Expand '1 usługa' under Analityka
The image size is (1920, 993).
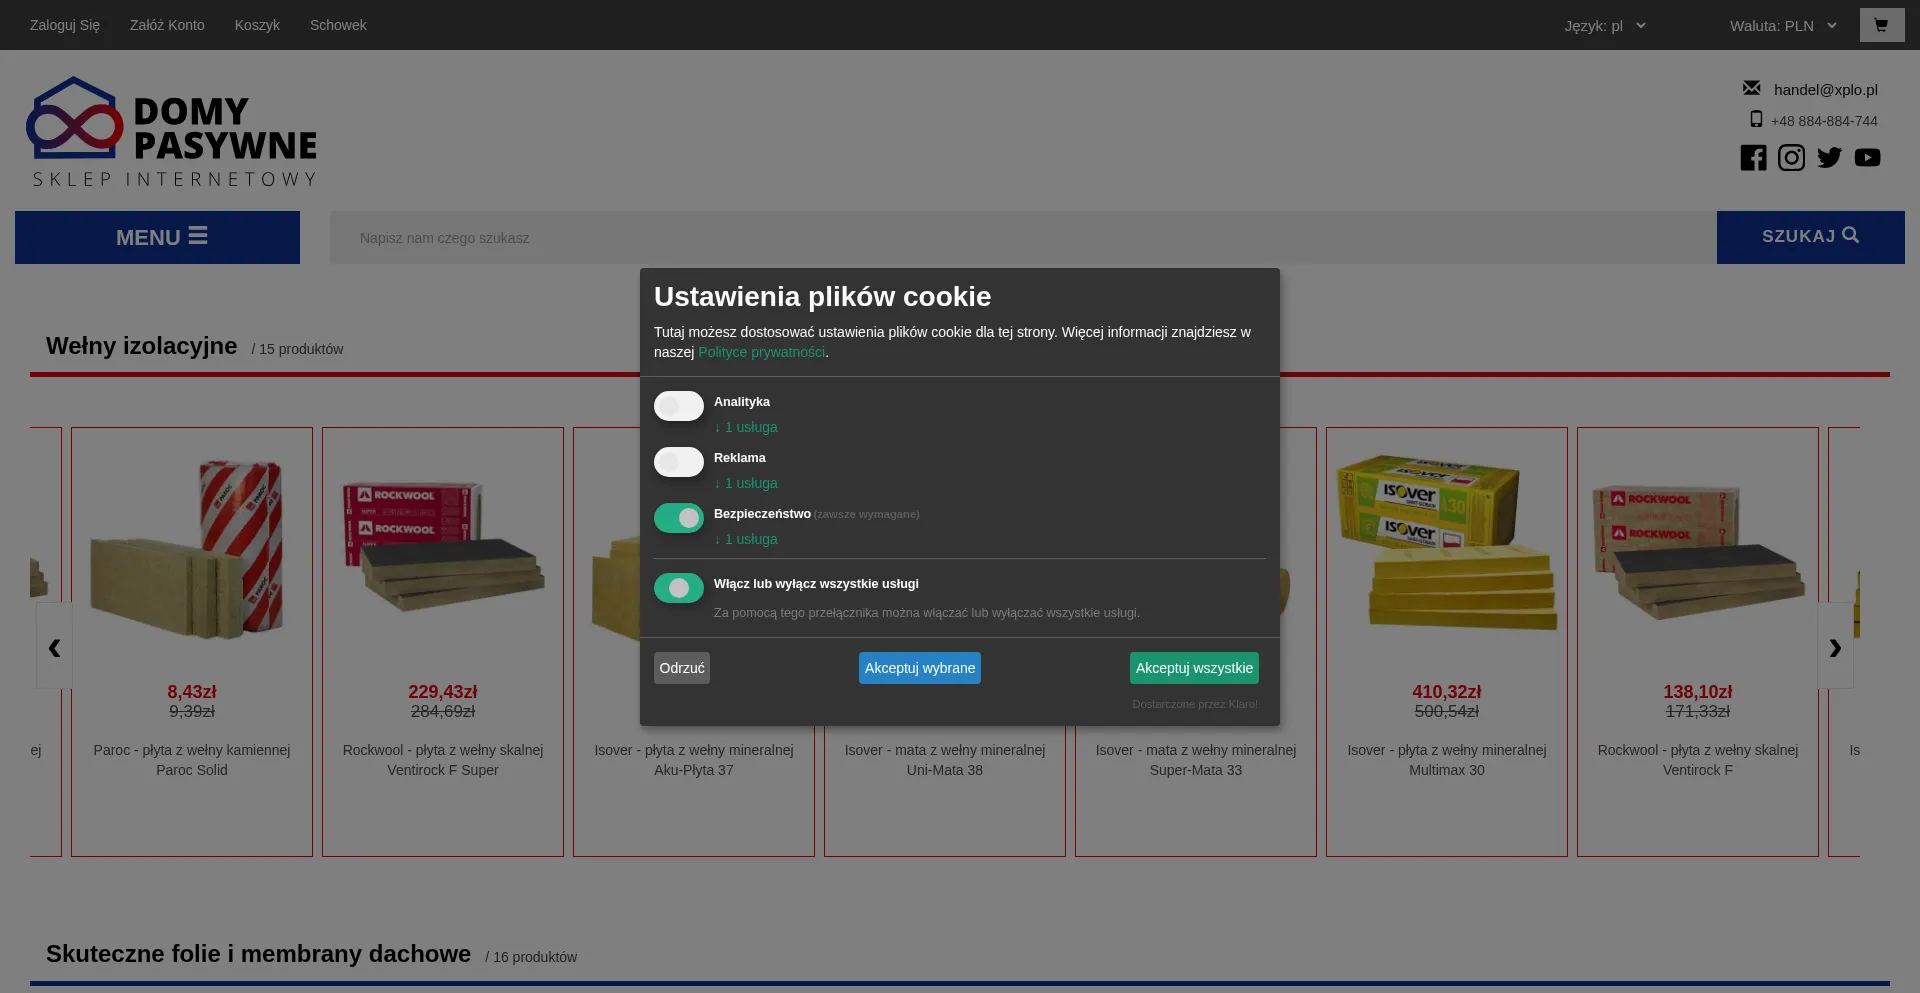coord(746,427)
